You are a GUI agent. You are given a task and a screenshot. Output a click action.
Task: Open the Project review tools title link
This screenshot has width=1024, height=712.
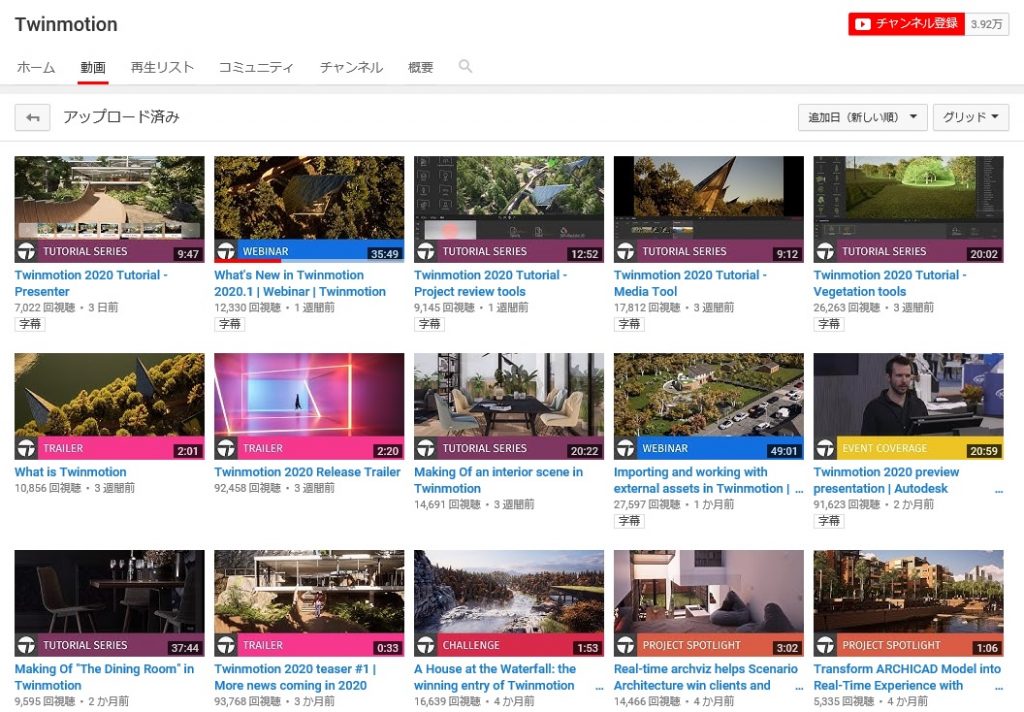490,283
